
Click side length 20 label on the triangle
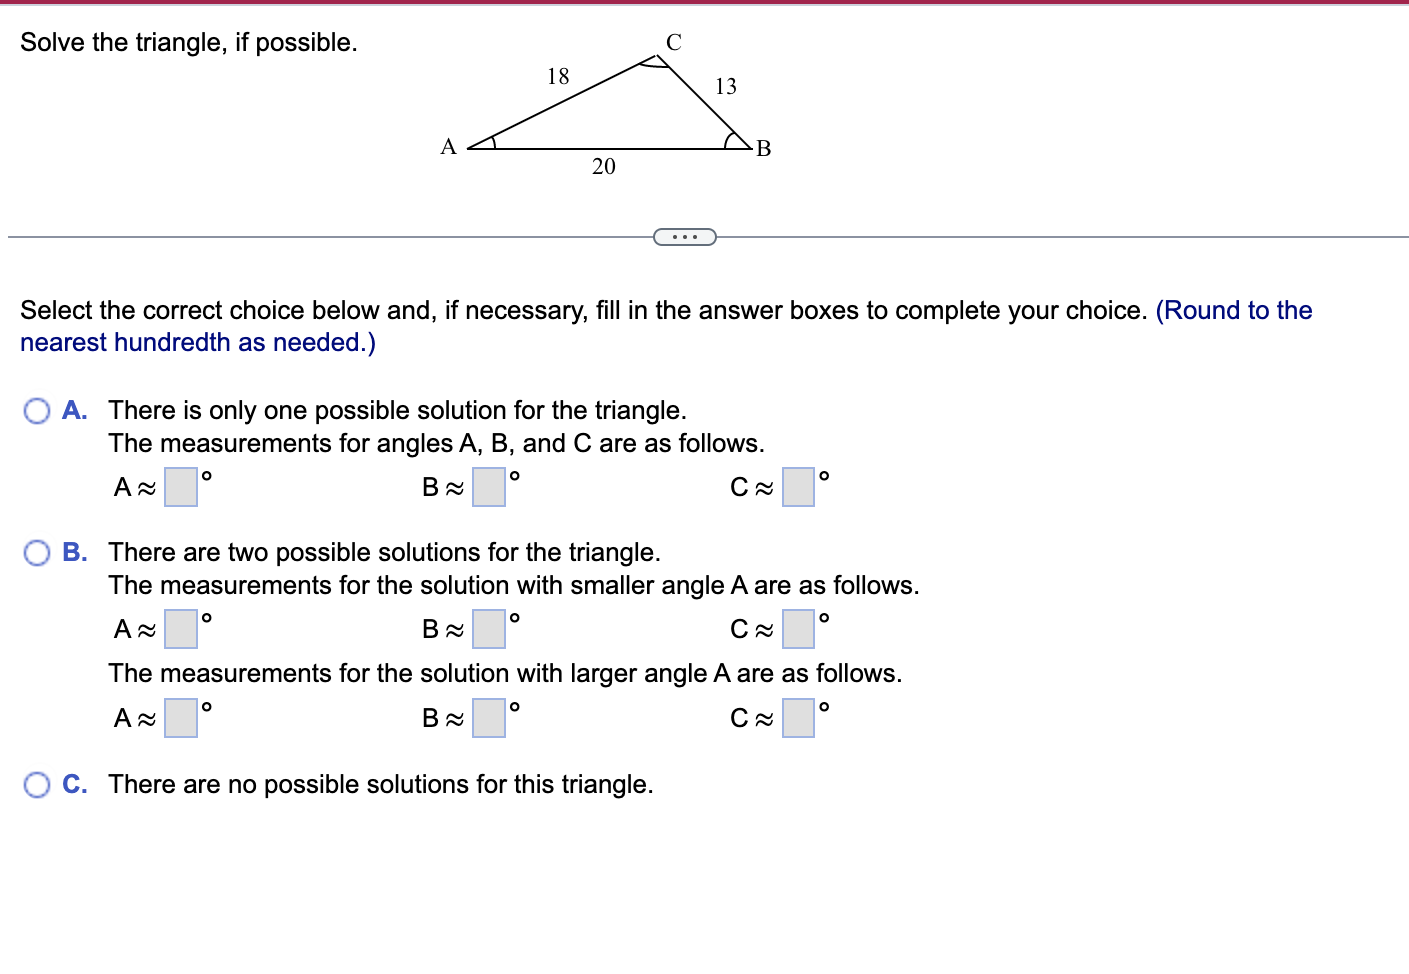coord(604,167)
